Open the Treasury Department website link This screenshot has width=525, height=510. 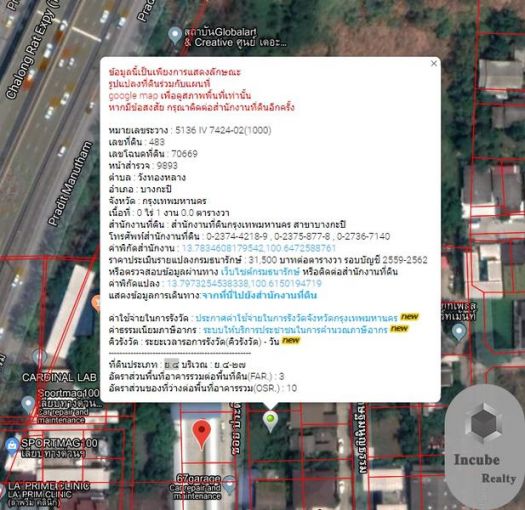click(260, 272)
